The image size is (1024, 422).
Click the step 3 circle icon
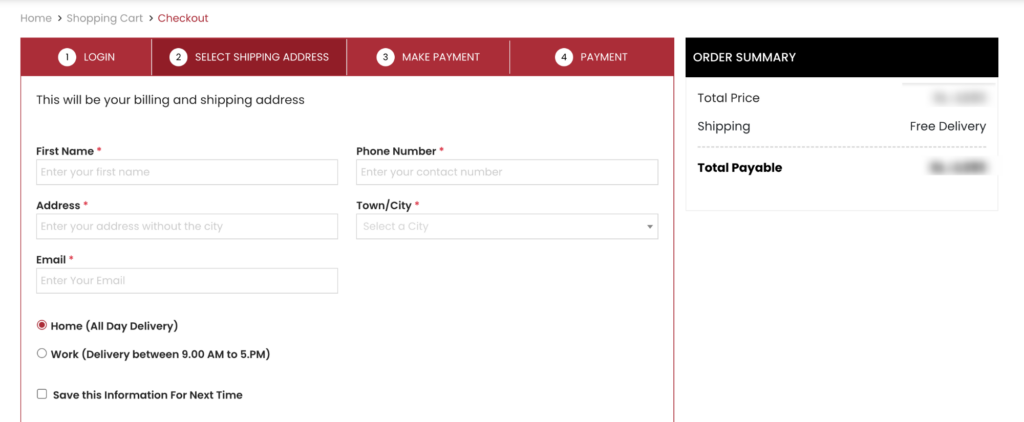click(385, 57)
